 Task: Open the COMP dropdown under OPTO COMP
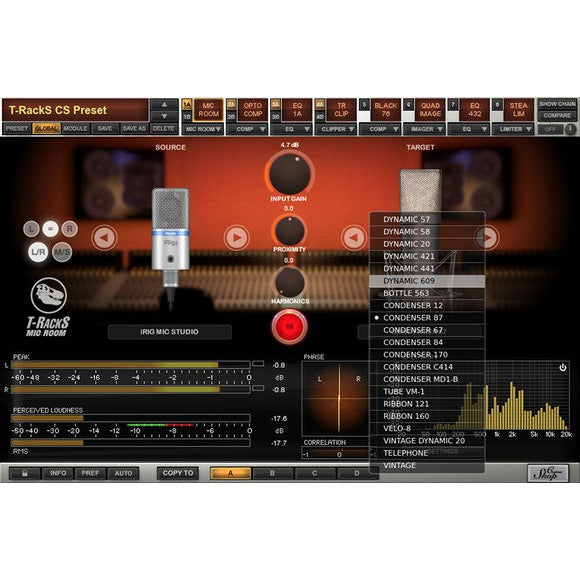pos(247,129)
